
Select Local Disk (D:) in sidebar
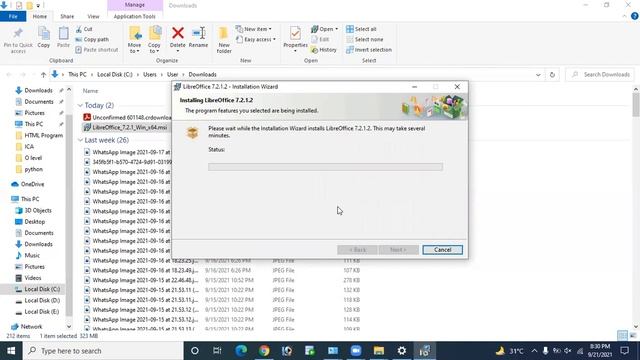[42, 300]
